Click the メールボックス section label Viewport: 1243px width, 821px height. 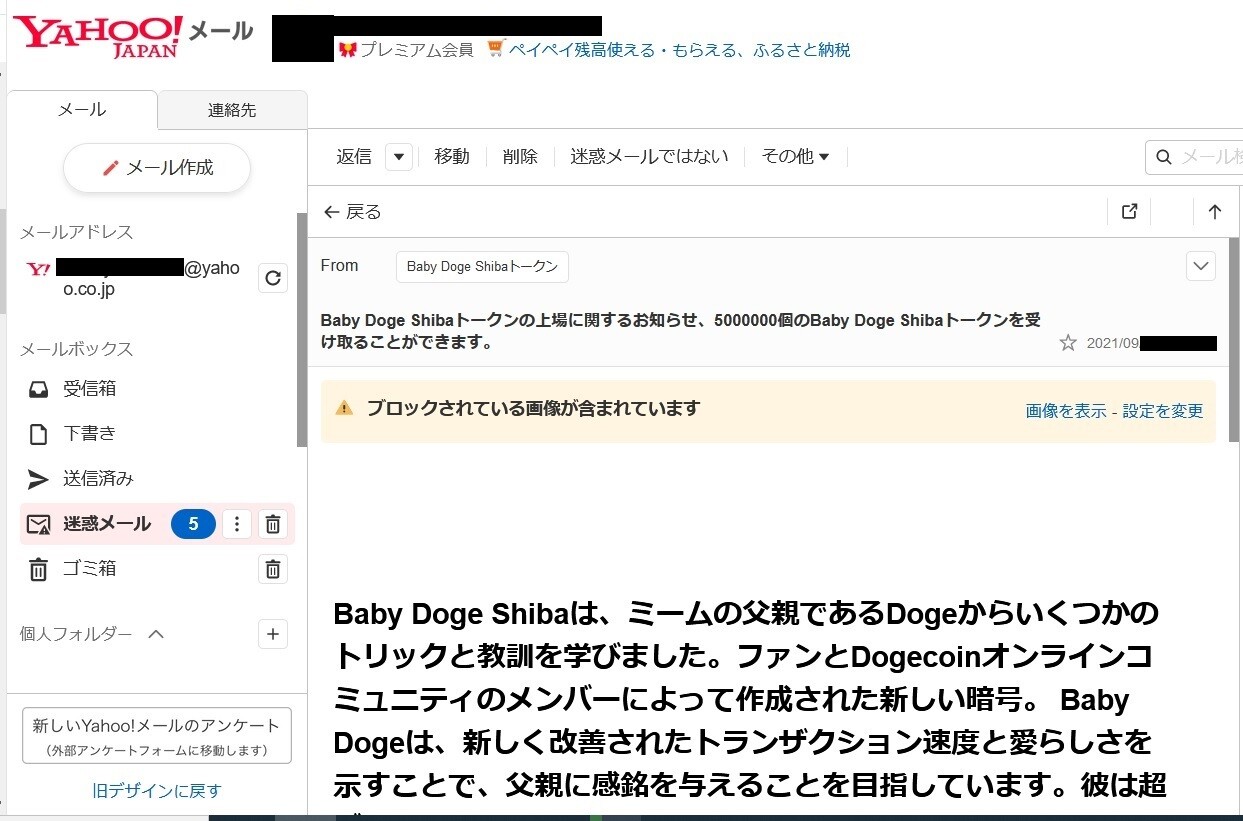click(76, 349)
